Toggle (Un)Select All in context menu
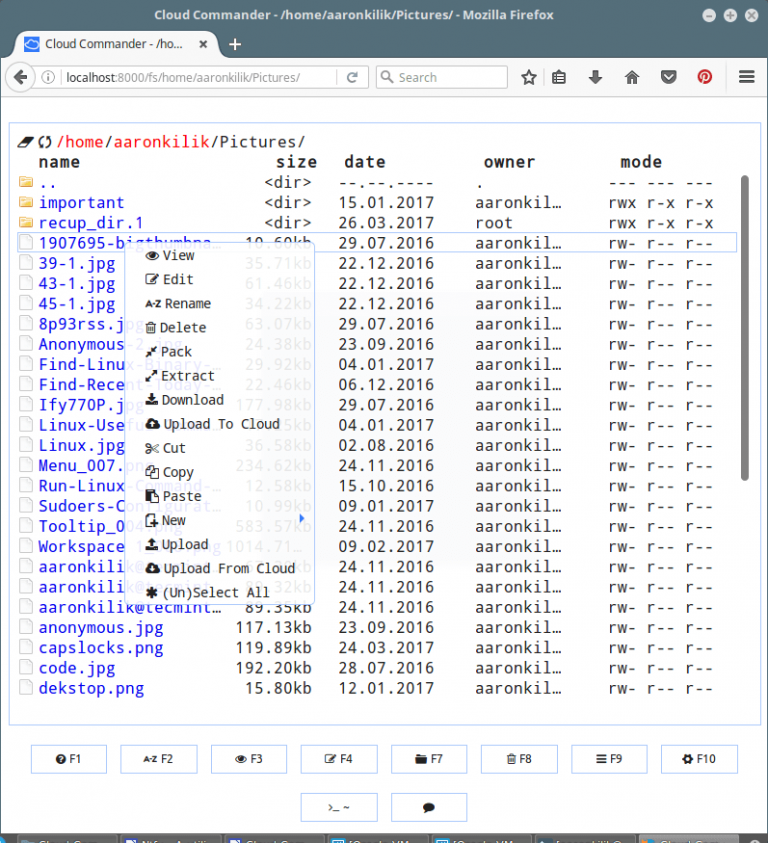The width and height of the screenshot is (768, 843). [214, 592]
